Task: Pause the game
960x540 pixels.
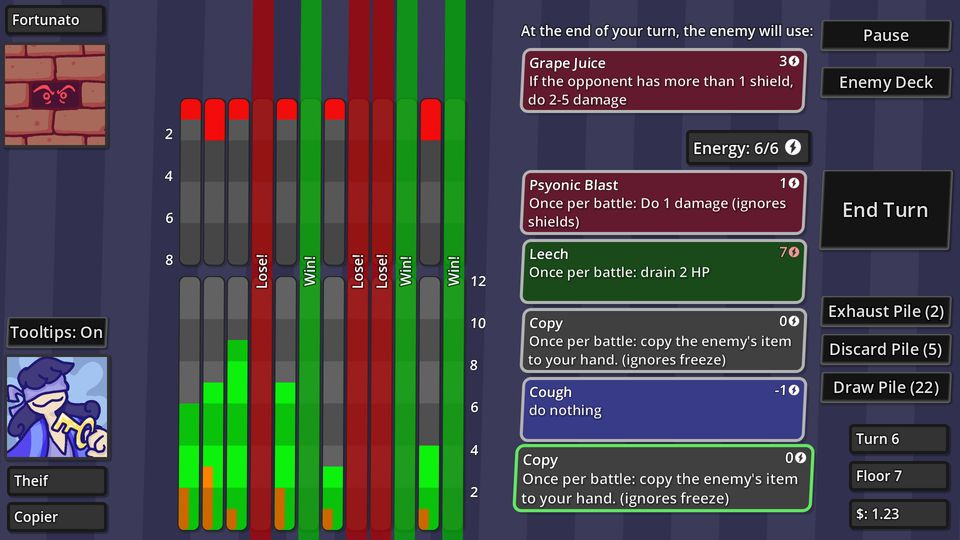Action: click(x=885, y=35)
